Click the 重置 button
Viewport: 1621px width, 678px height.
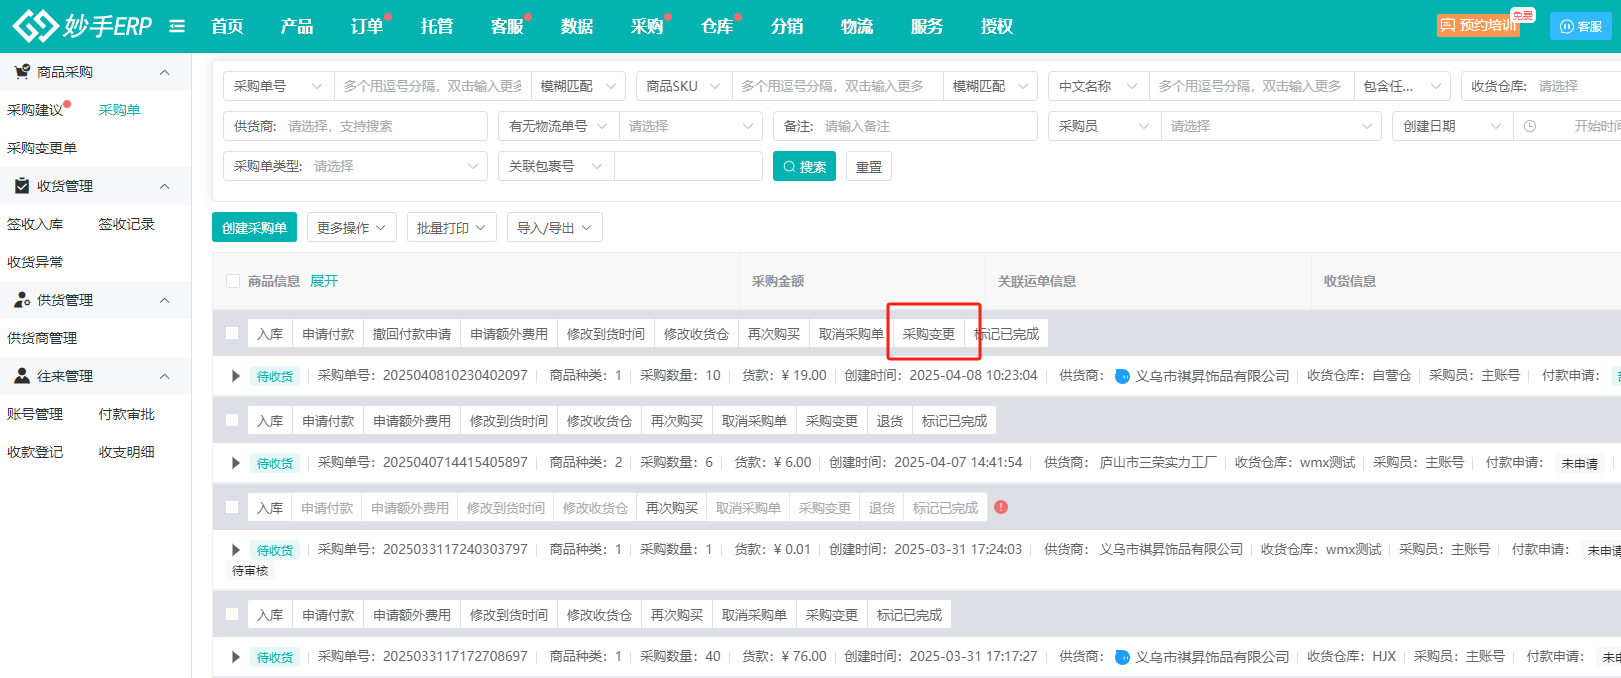869,166
